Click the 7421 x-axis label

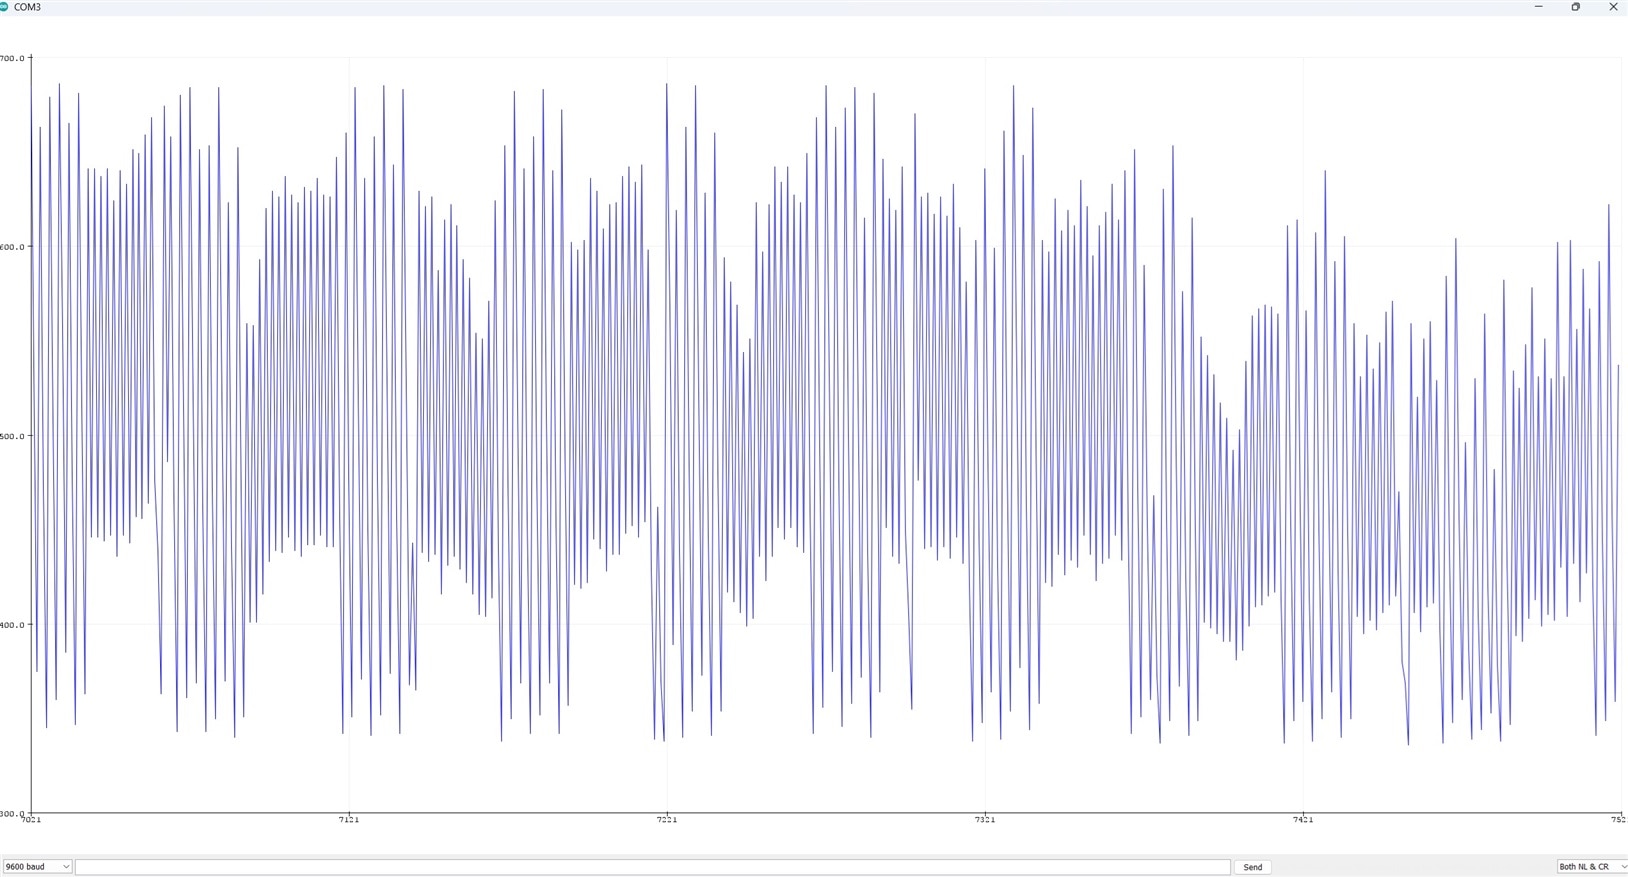pos(1303,820)
